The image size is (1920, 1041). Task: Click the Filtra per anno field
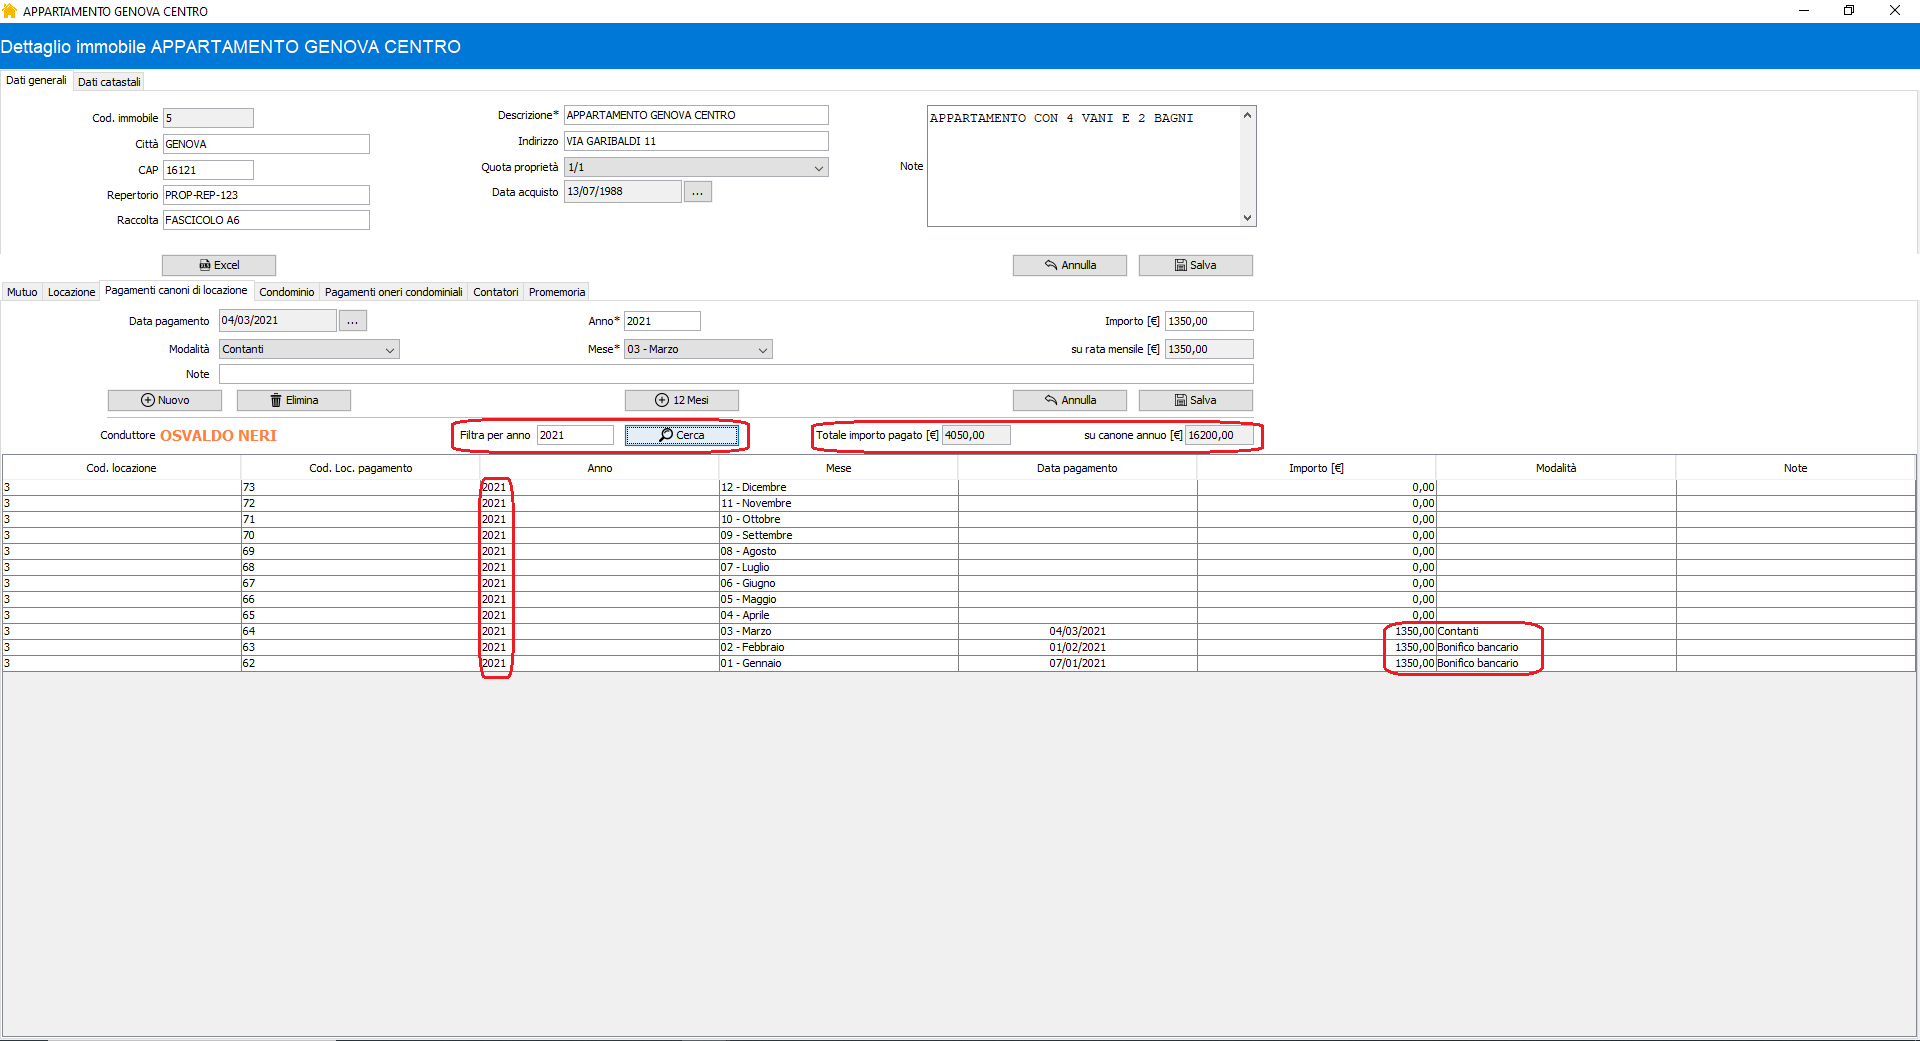(574, 435)
